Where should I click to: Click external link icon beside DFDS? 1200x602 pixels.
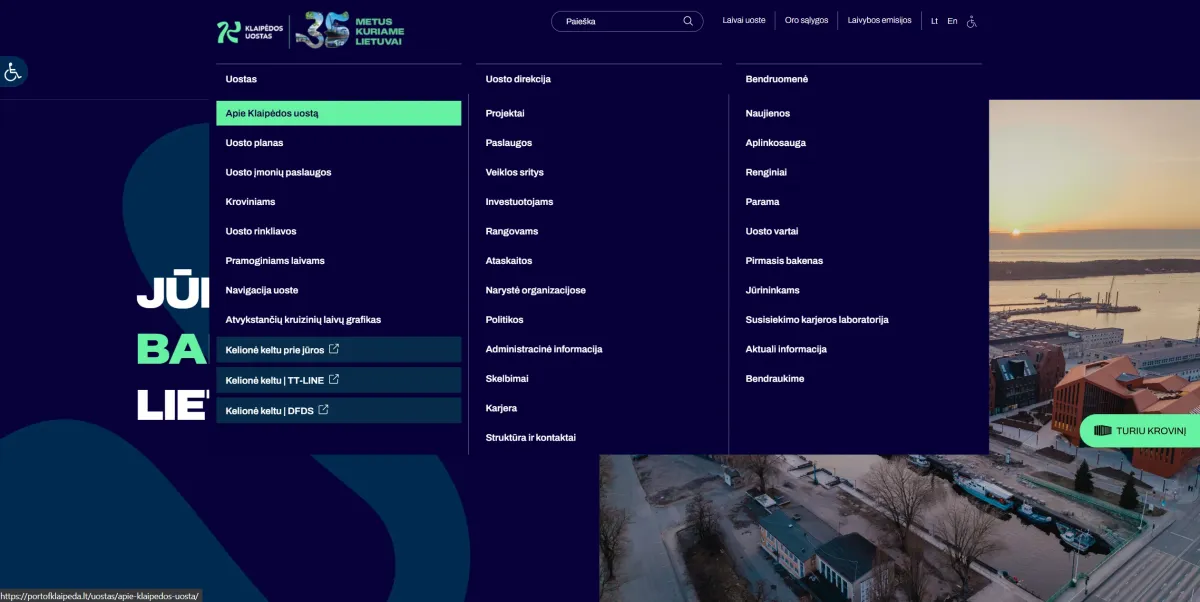point(323,410)
